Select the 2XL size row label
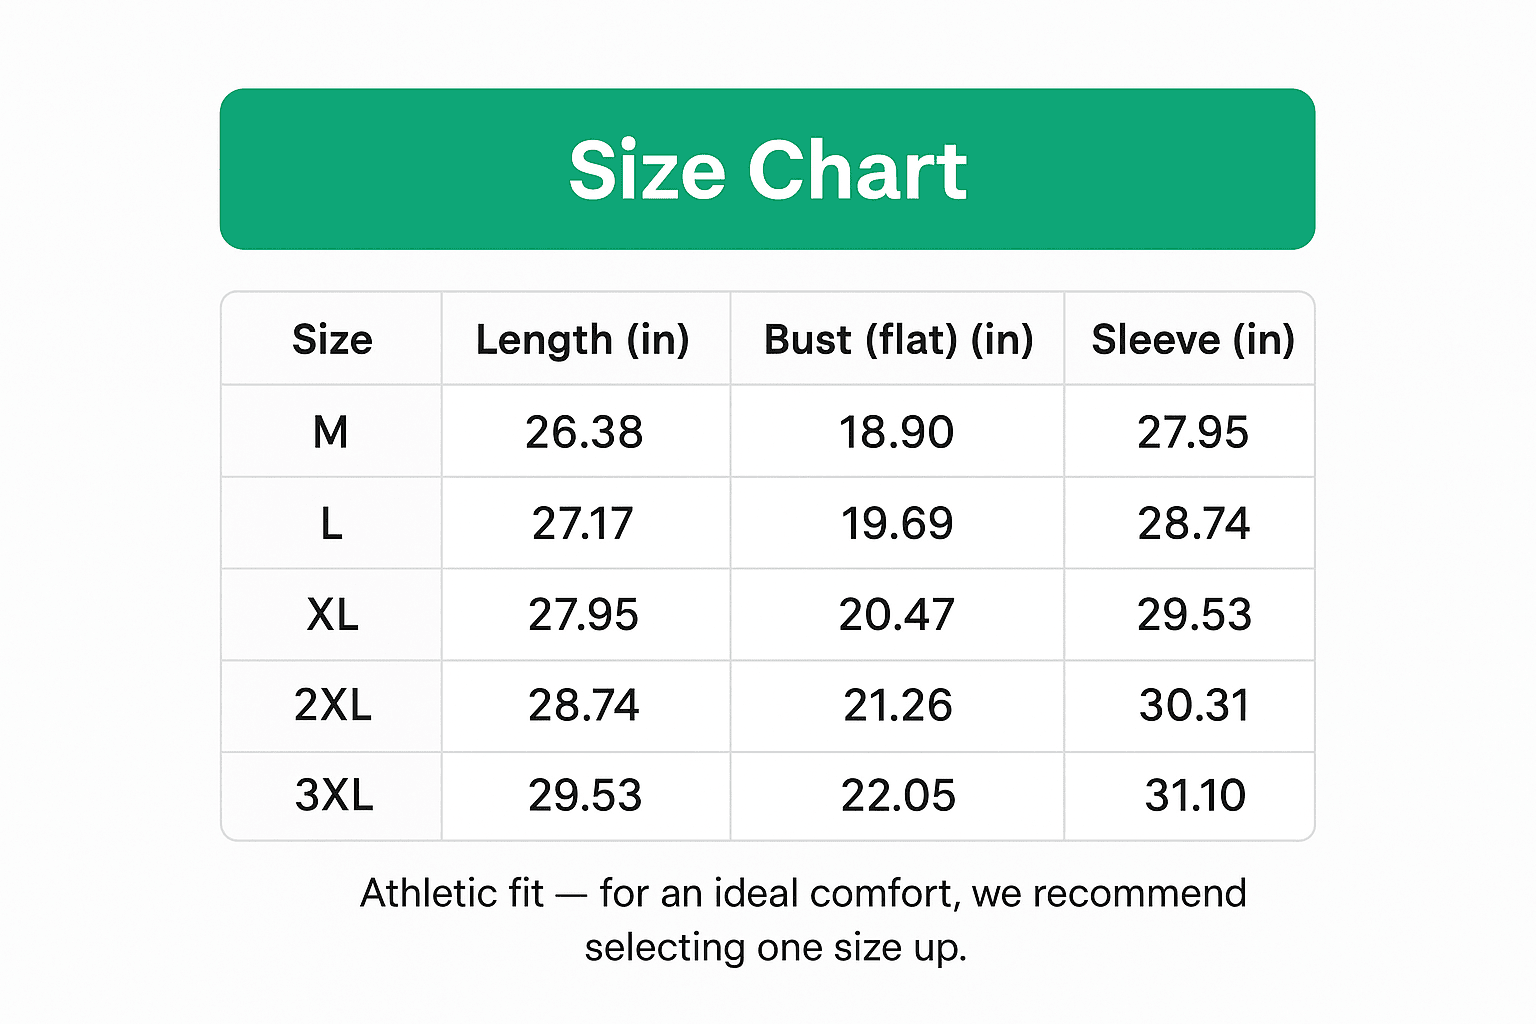 point(333,705)
